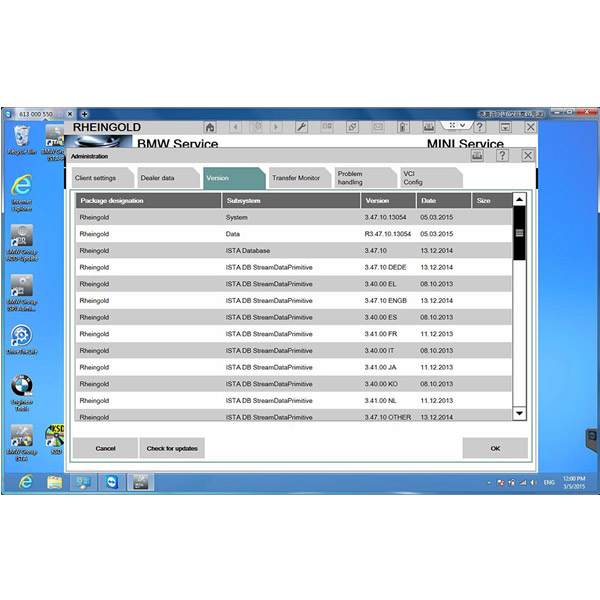Select the 3.41.00 FR version row
The height and width of the screenshot is (600, 600).
pos(293,334)
